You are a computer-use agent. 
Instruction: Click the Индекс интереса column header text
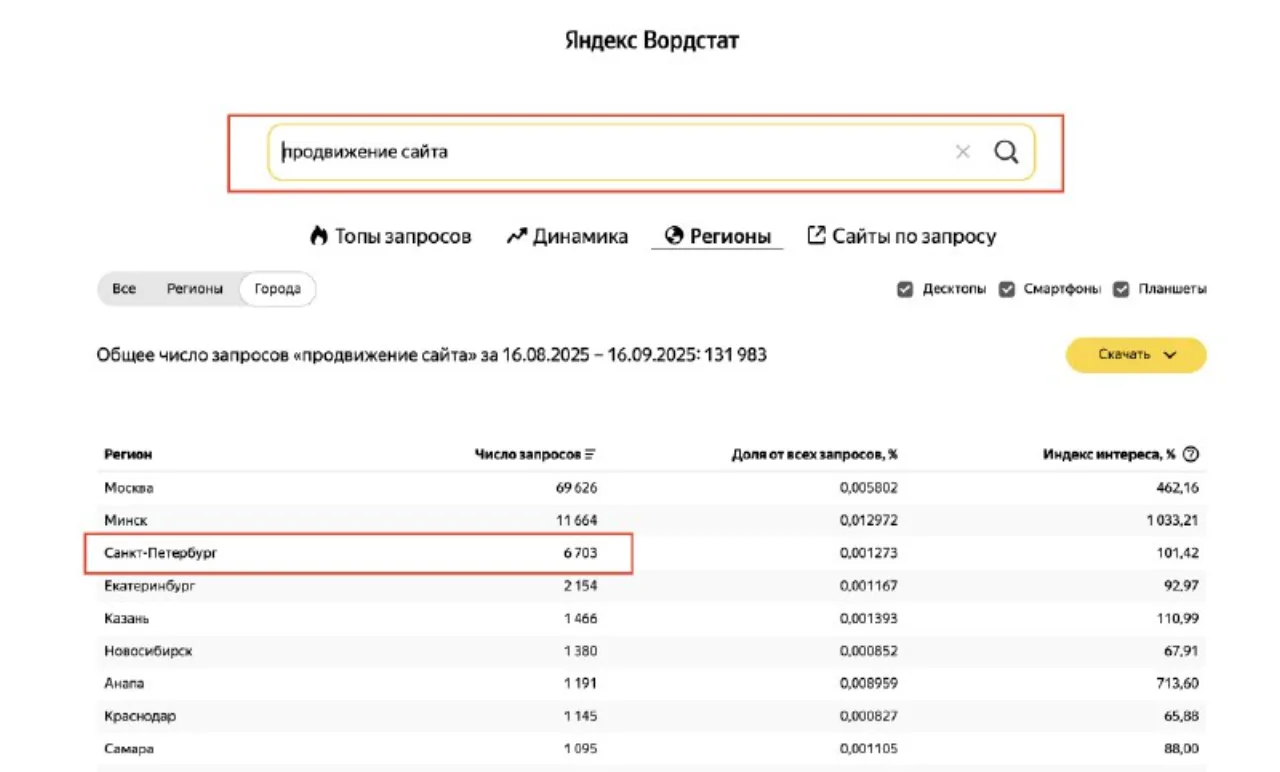point(1109,454)
